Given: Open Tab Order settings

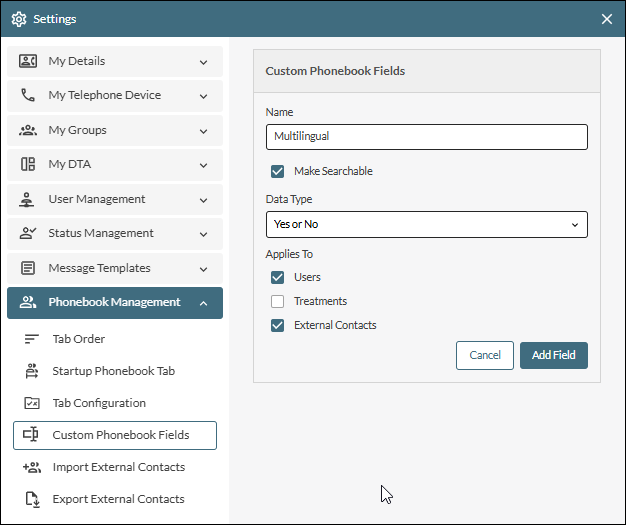Looking at the screenshot, I should [78, 339].
